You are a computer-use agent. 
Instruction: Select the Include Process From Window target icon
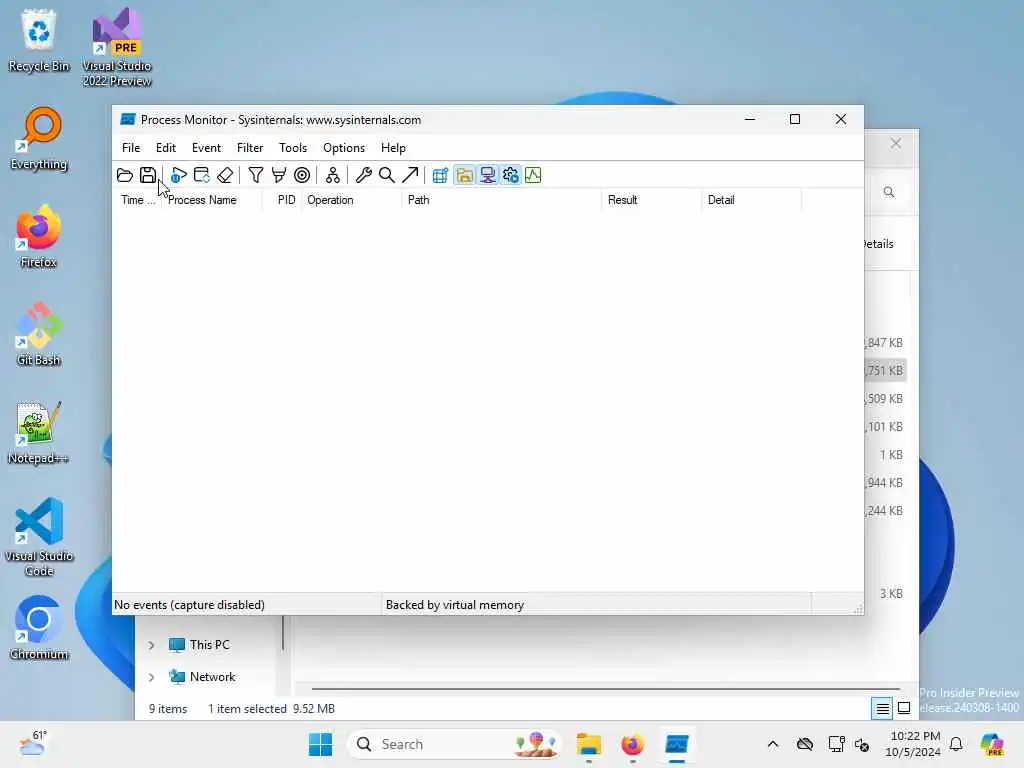302,175
